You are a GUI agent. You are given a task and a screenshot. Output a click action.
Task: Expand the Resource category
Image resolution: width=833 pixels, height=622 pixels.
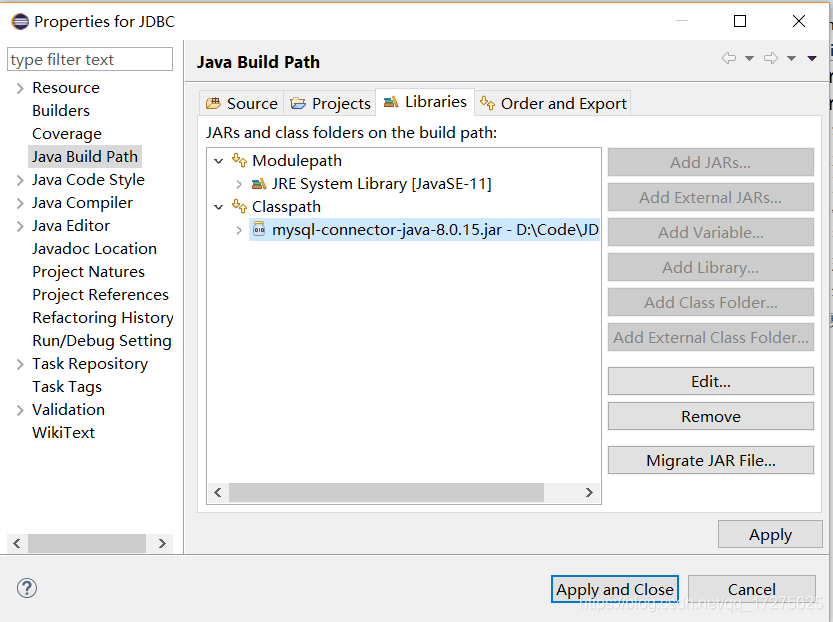20,88
